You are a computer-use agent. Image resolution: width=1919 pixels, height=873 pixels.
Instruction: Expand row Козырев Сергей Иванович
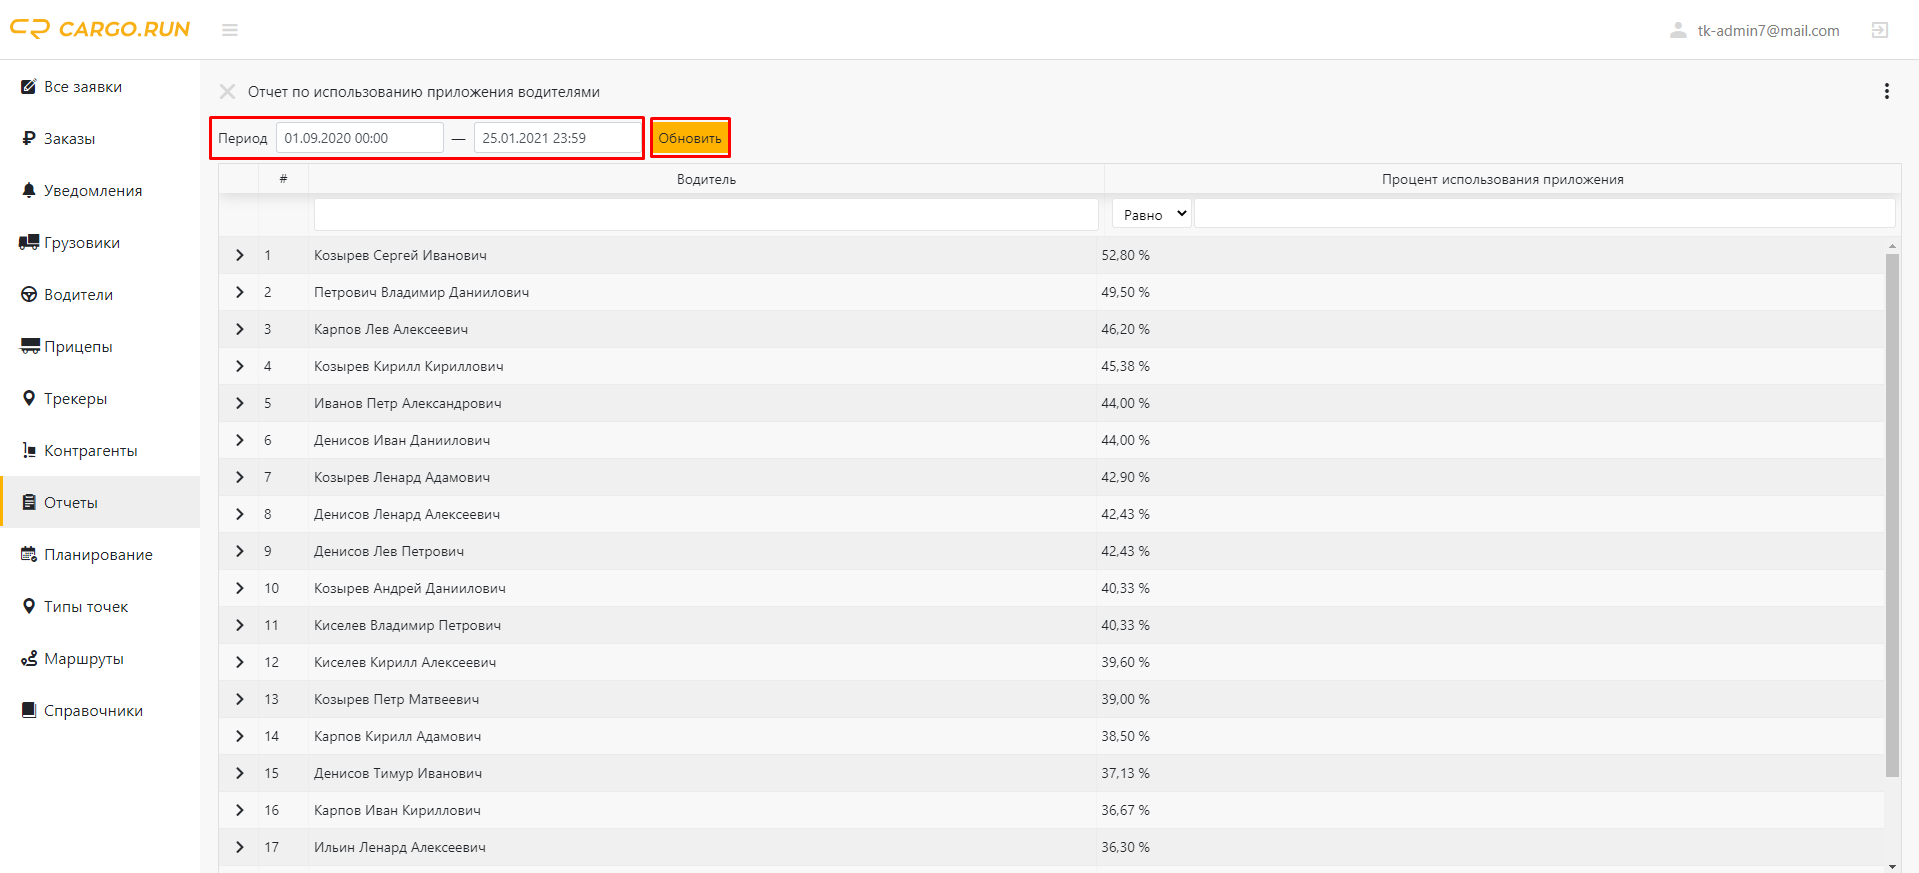(x=239, y=255)
